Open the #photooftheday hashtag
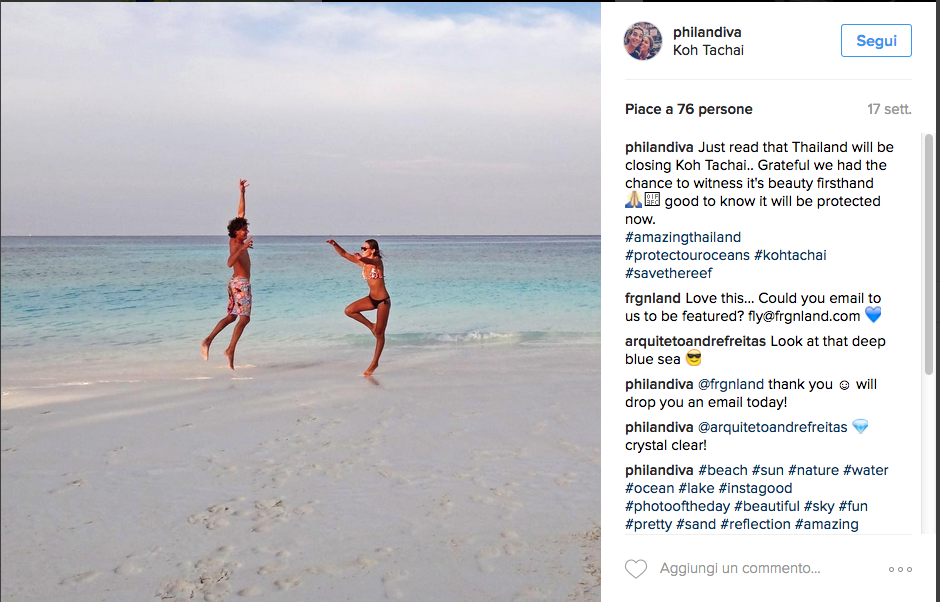 677,506
